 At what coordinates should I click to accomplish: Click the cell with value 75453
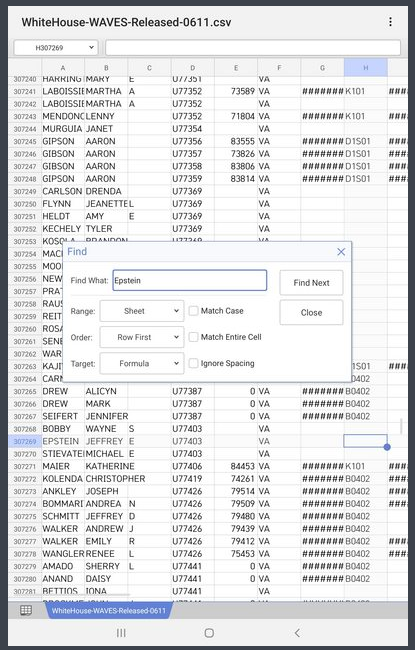(x=236, y=554)
